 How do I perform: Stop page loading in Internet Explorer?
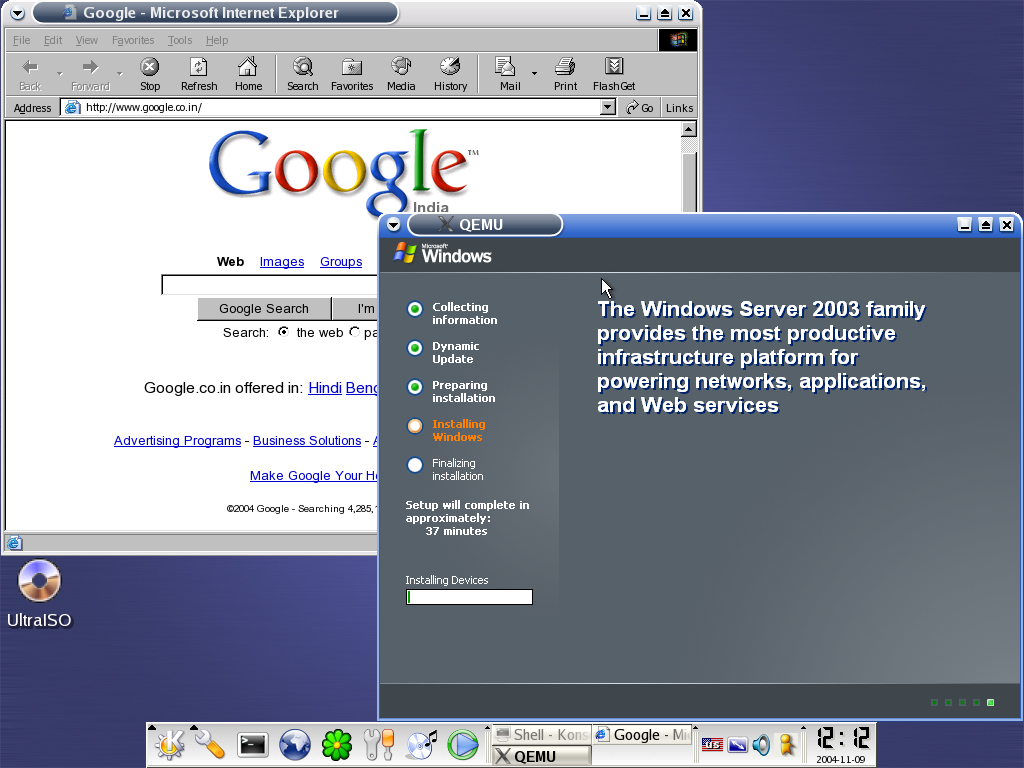tap(150, 74)
